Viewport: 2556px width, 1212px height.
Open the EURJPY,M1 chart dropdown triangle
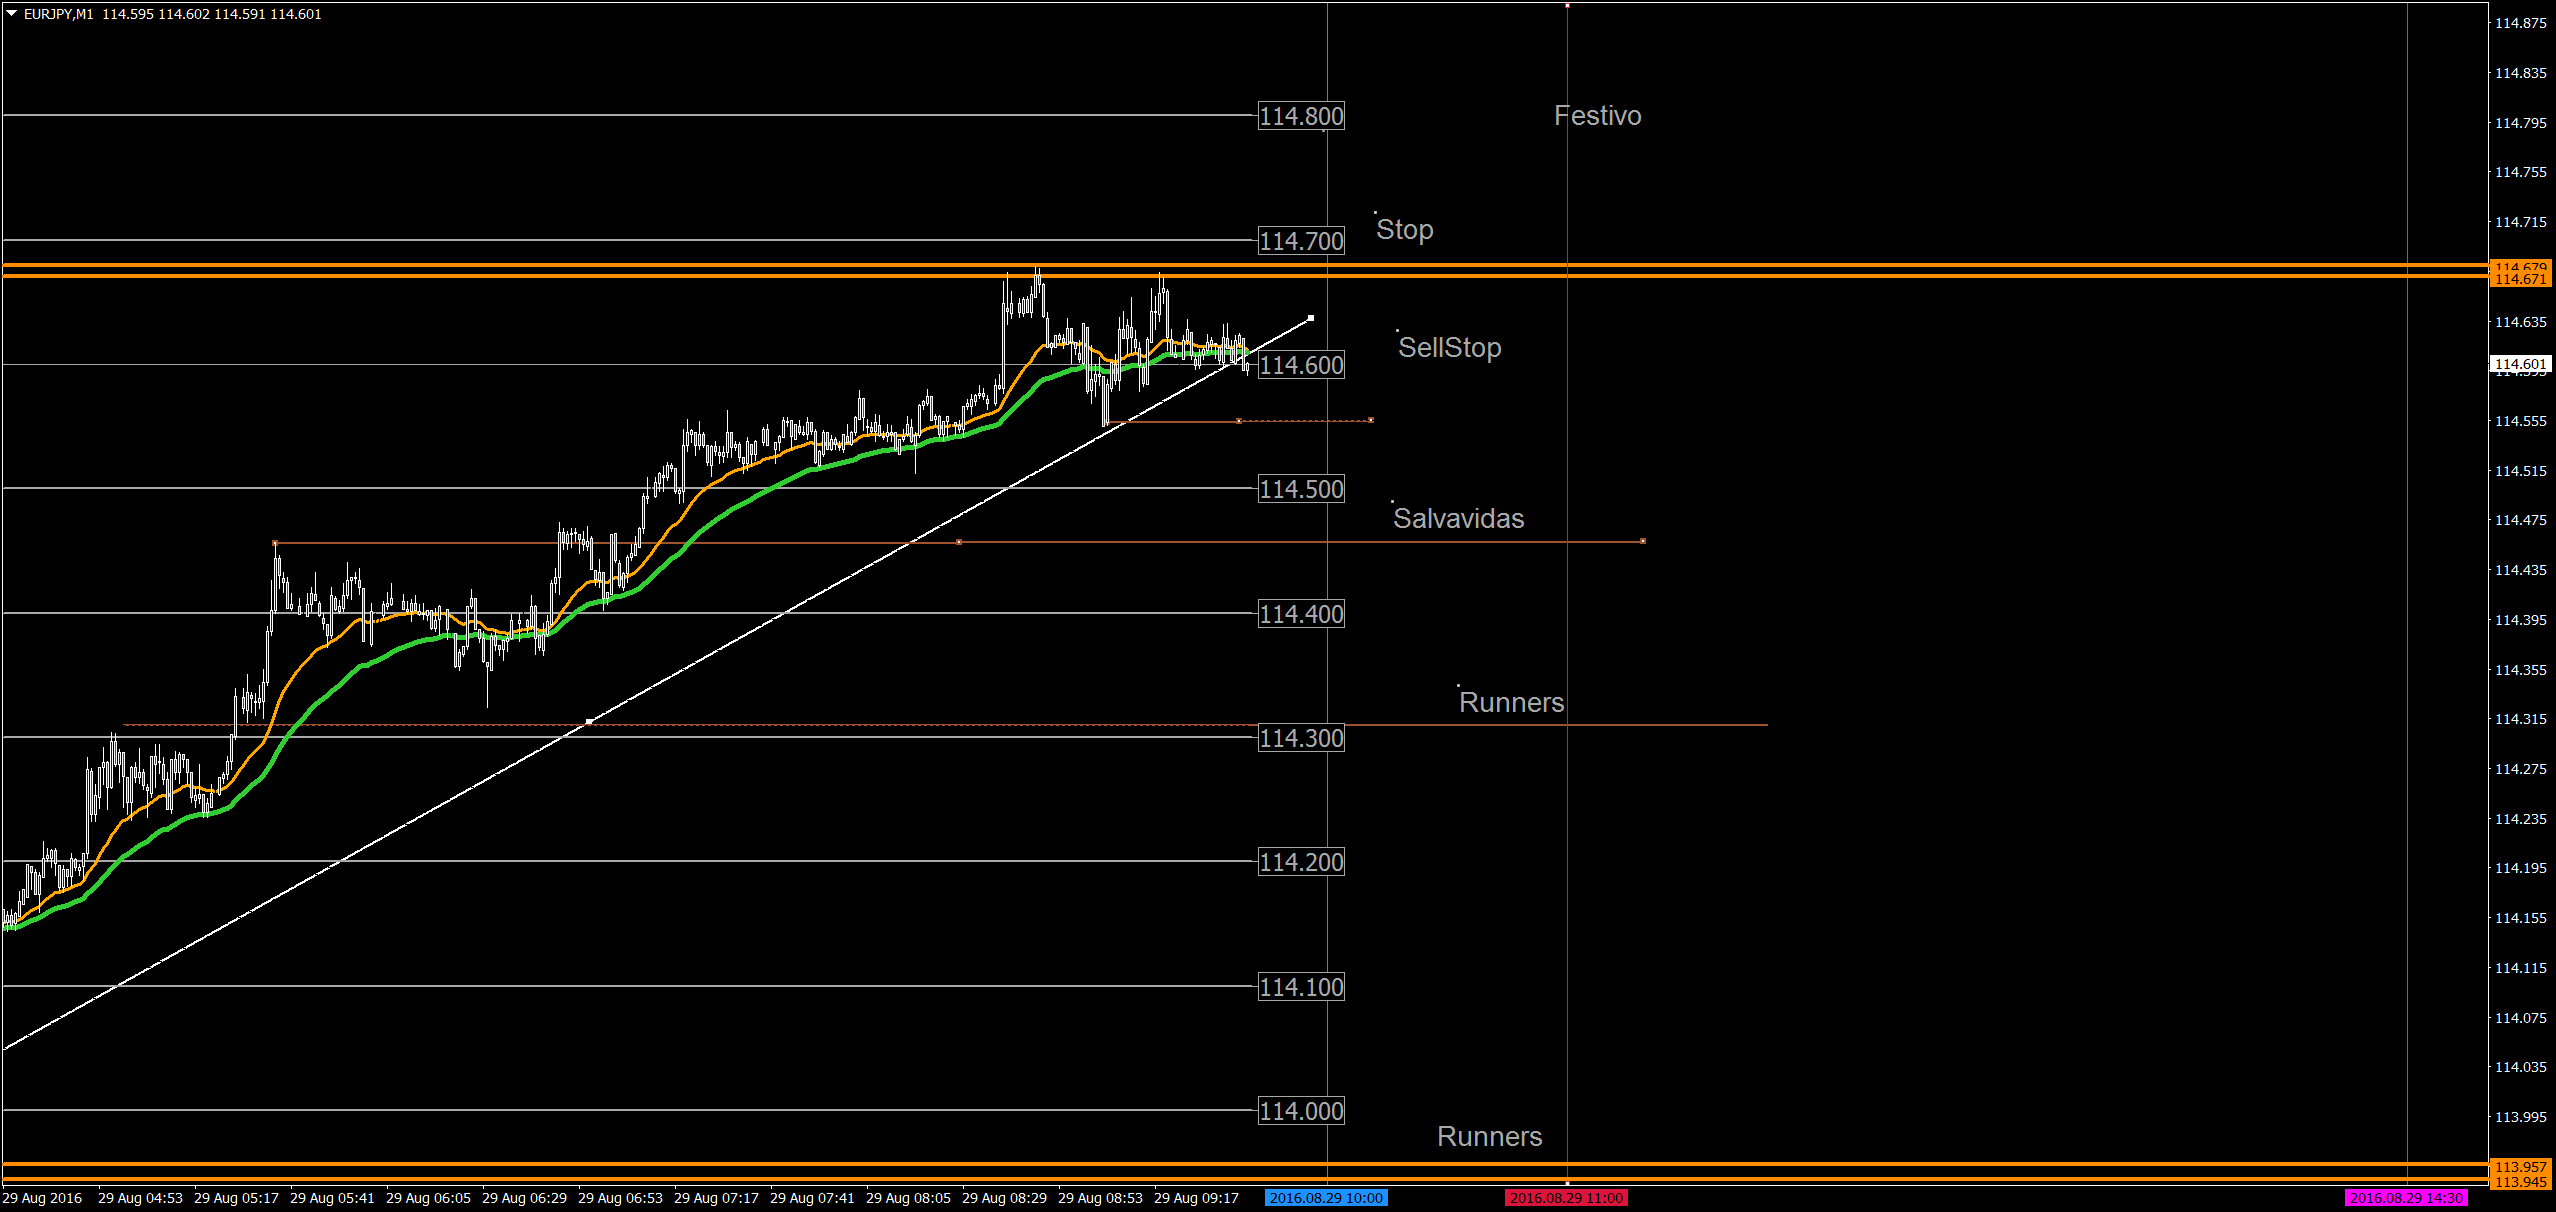12,14
